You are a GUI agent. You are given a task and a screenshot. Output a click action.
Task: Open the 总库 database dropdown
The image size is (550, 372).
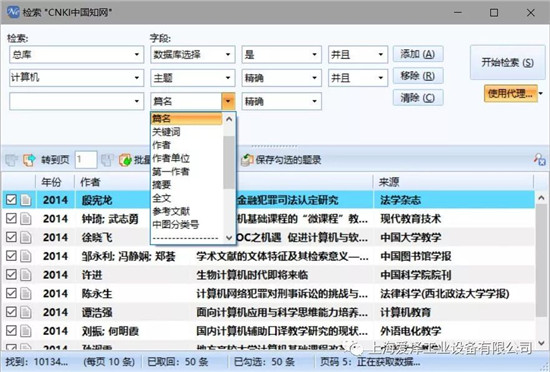click(137, 55)
